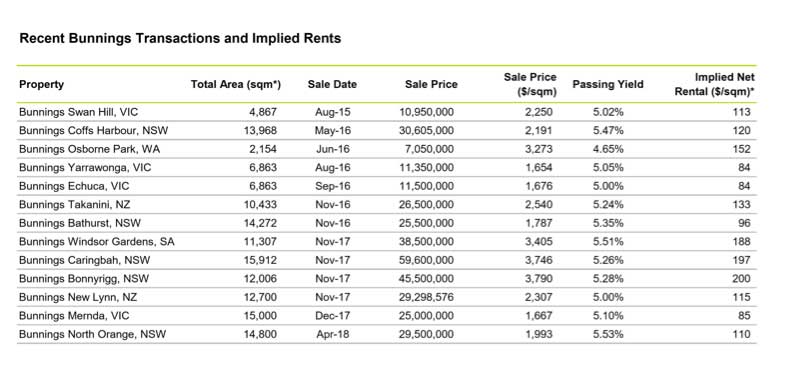The height and width of the screenshot is (378, 789).
Task: Select Bunnings Takanini, NZ entry
Action: click(x=74, y=204)
